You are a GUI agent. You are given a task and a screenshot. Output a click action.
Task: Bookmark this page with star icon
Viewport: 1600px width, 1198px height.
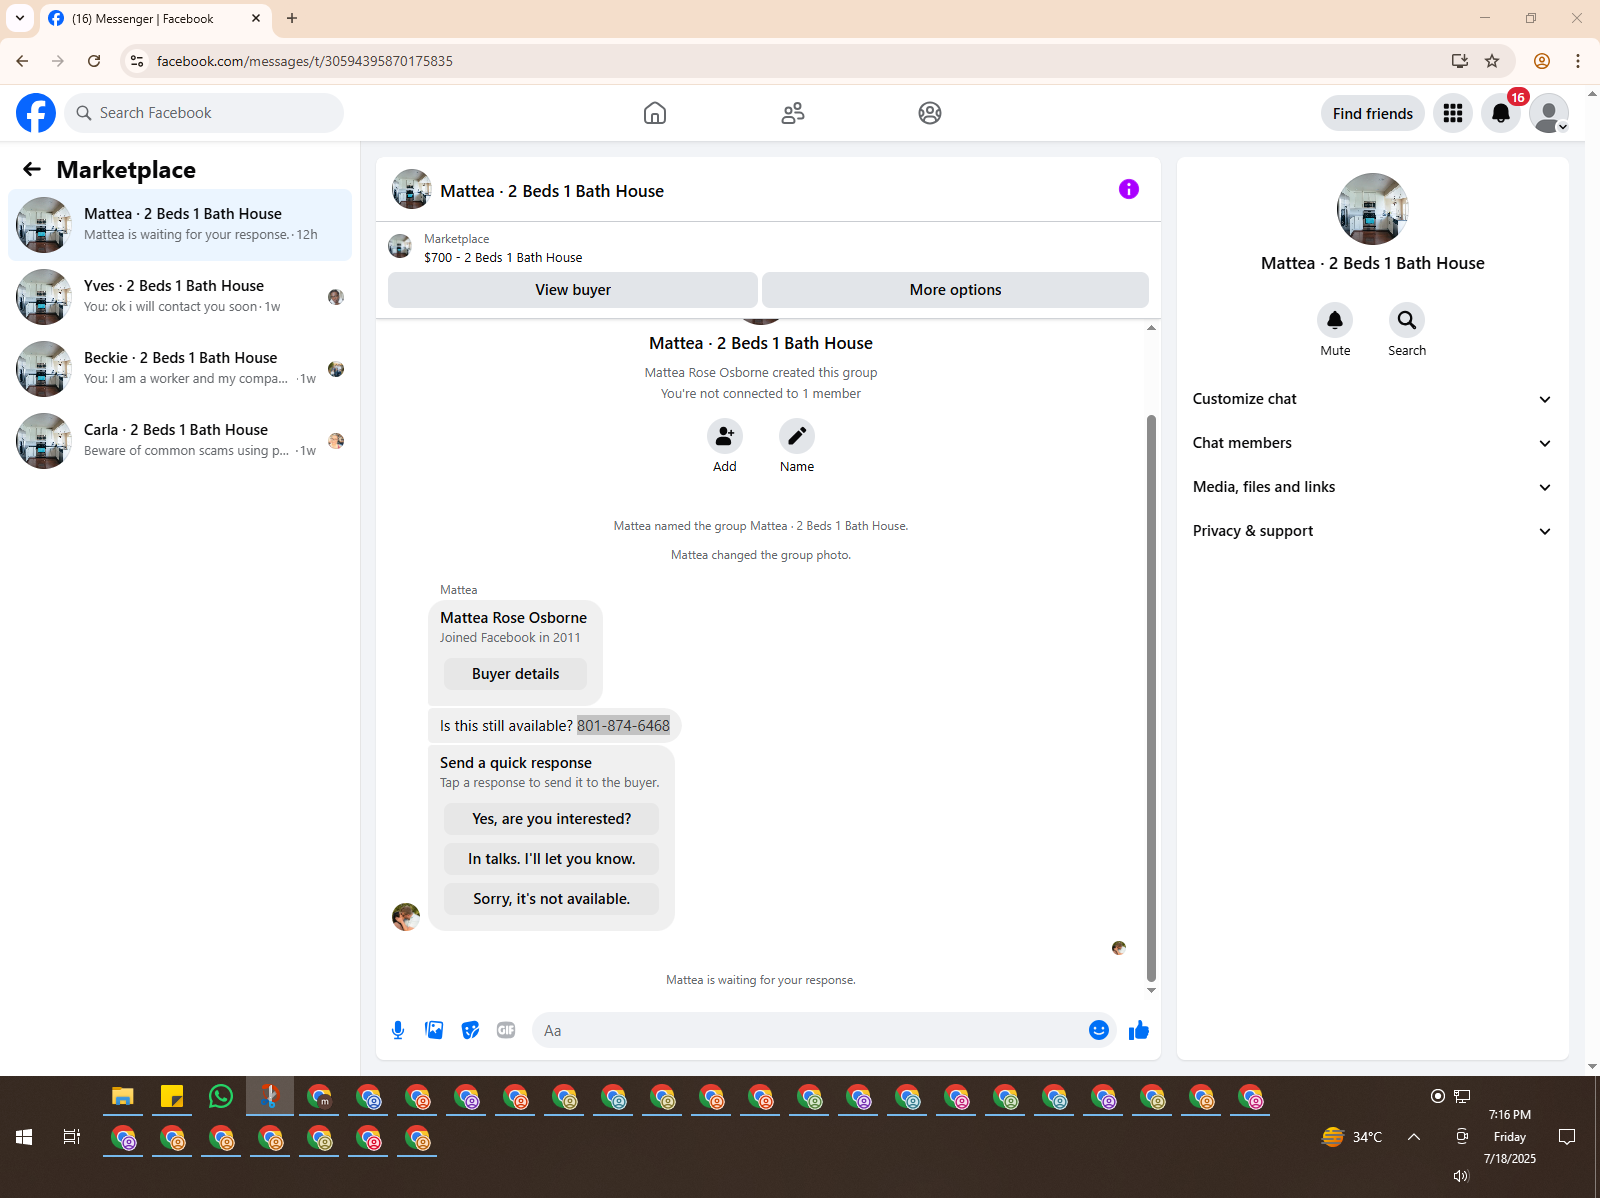pyautogui.click(x=1492, y=61)
